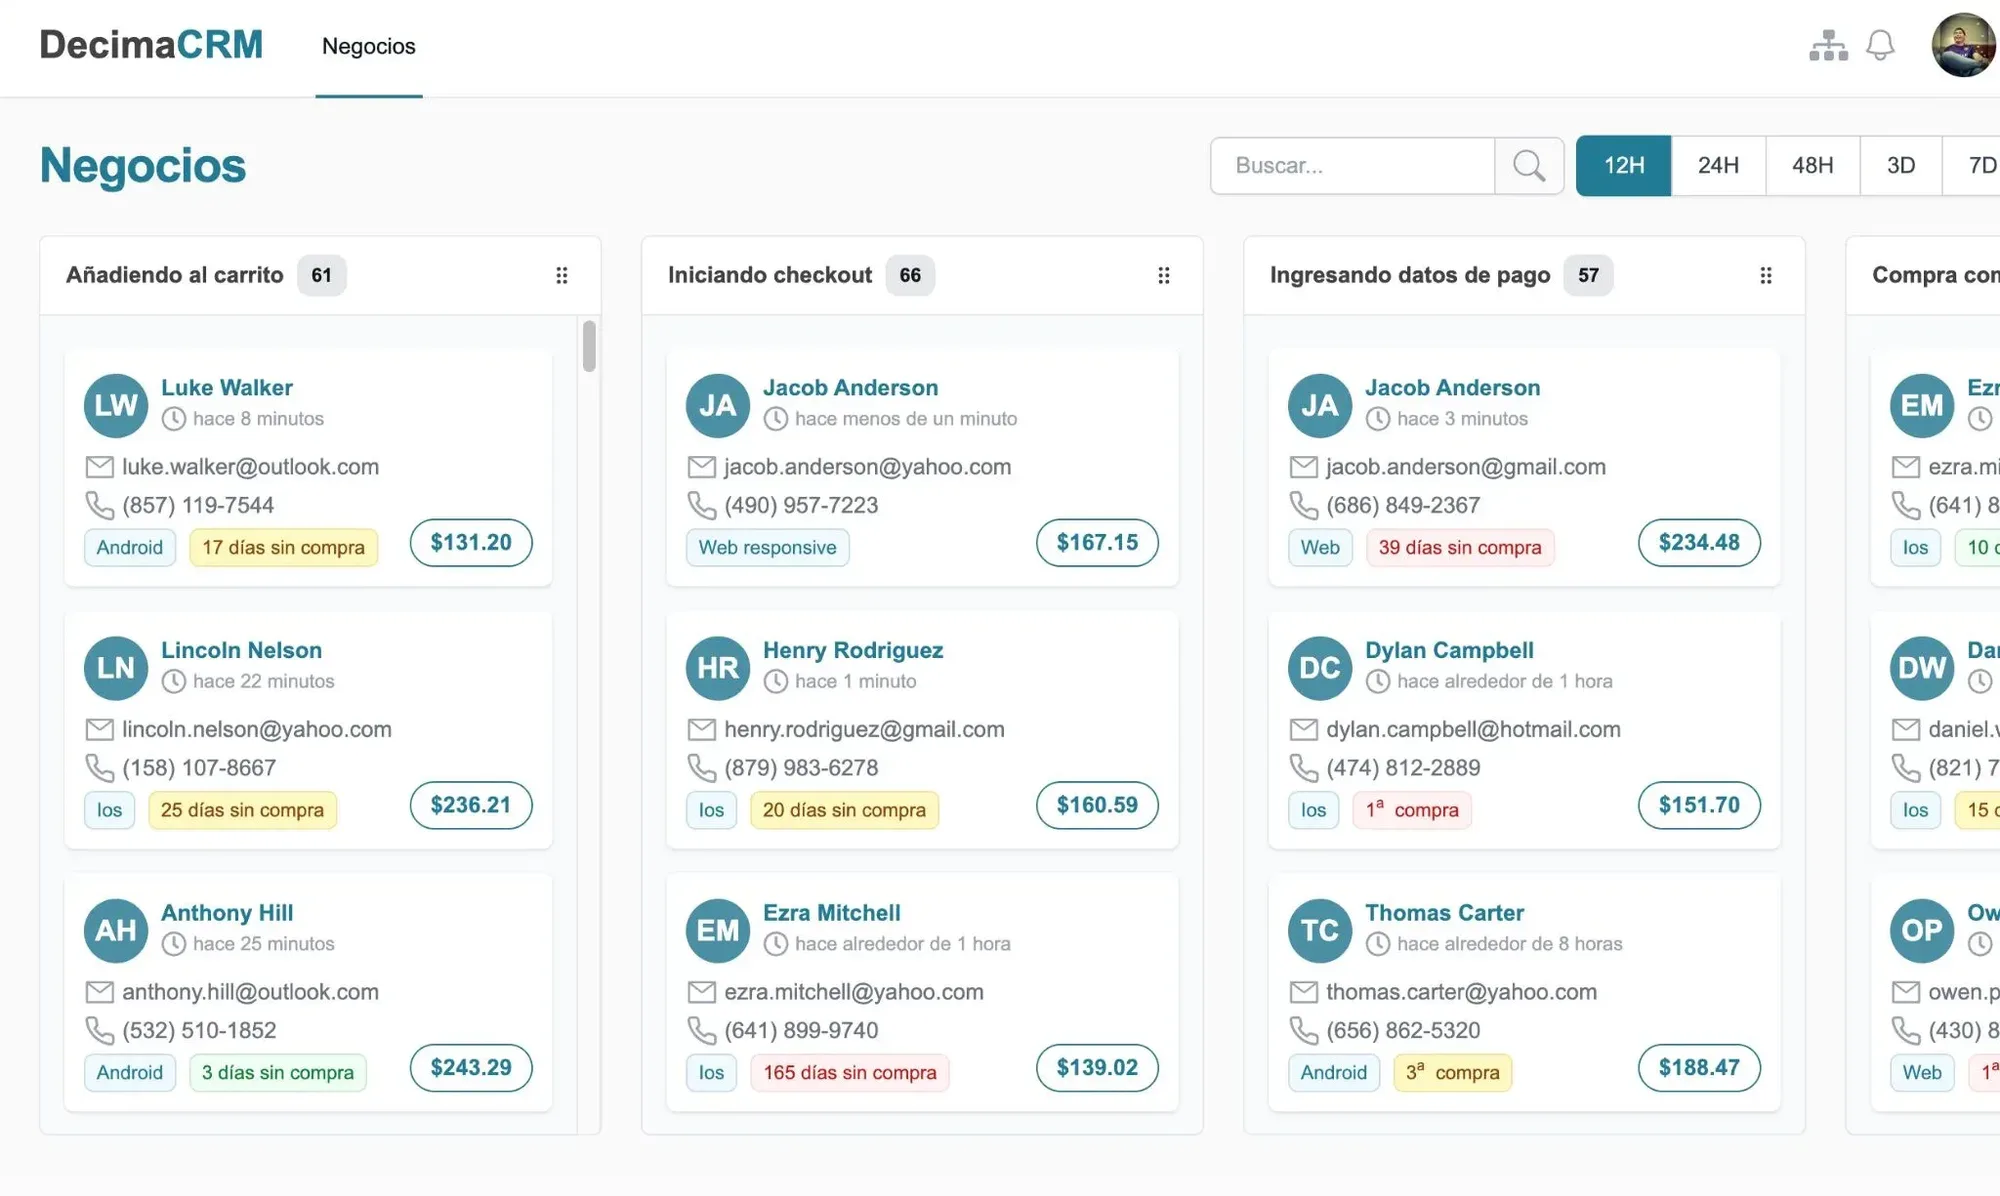Open Luke Walker's deal
2000x1196 pixels.
tap(227, 387)
